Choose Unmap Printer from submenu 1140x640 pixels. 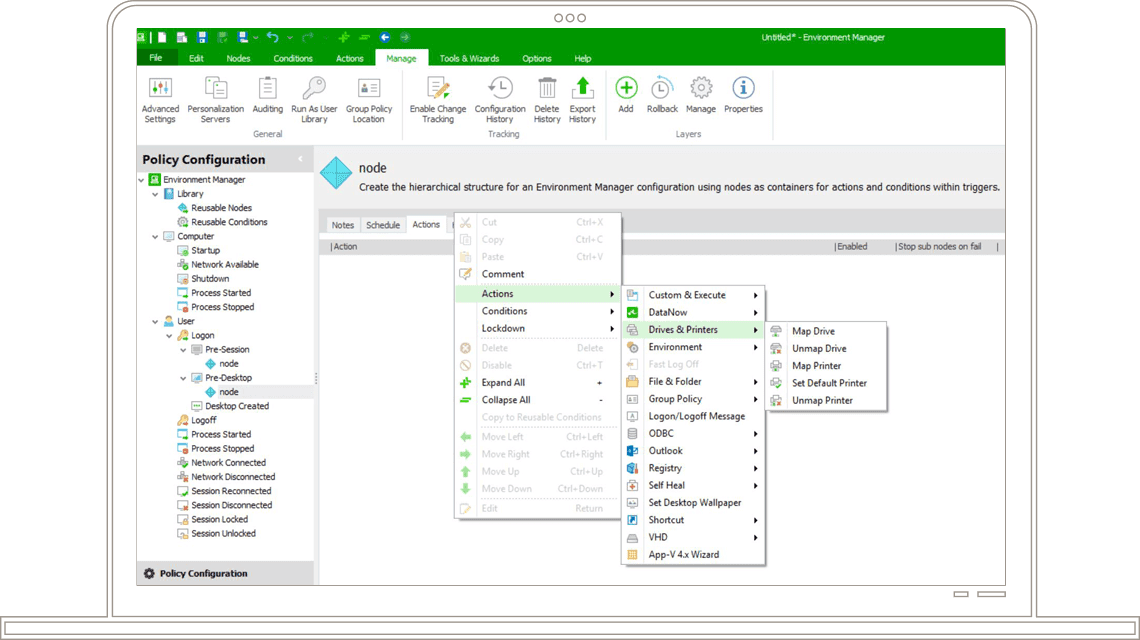pyautogui.click(x=827, y=401)
